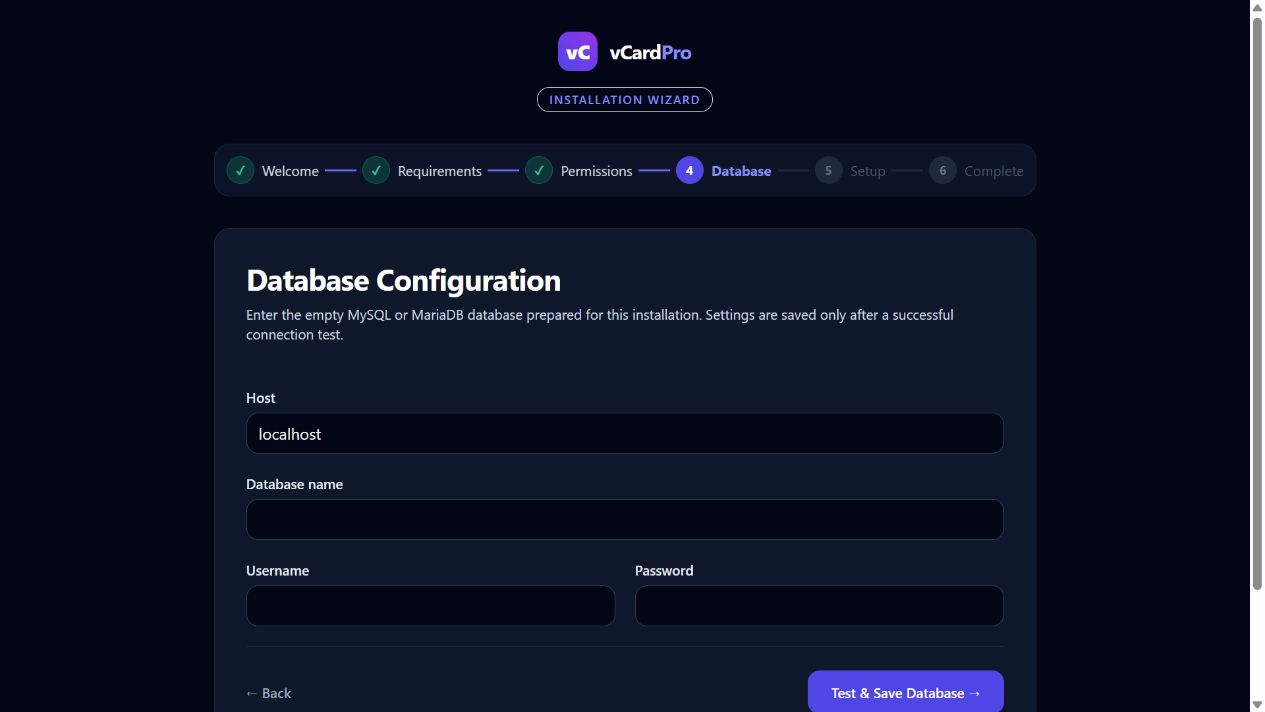Click the scrollbar up arrow
1265x712 pixels.
1257,7
